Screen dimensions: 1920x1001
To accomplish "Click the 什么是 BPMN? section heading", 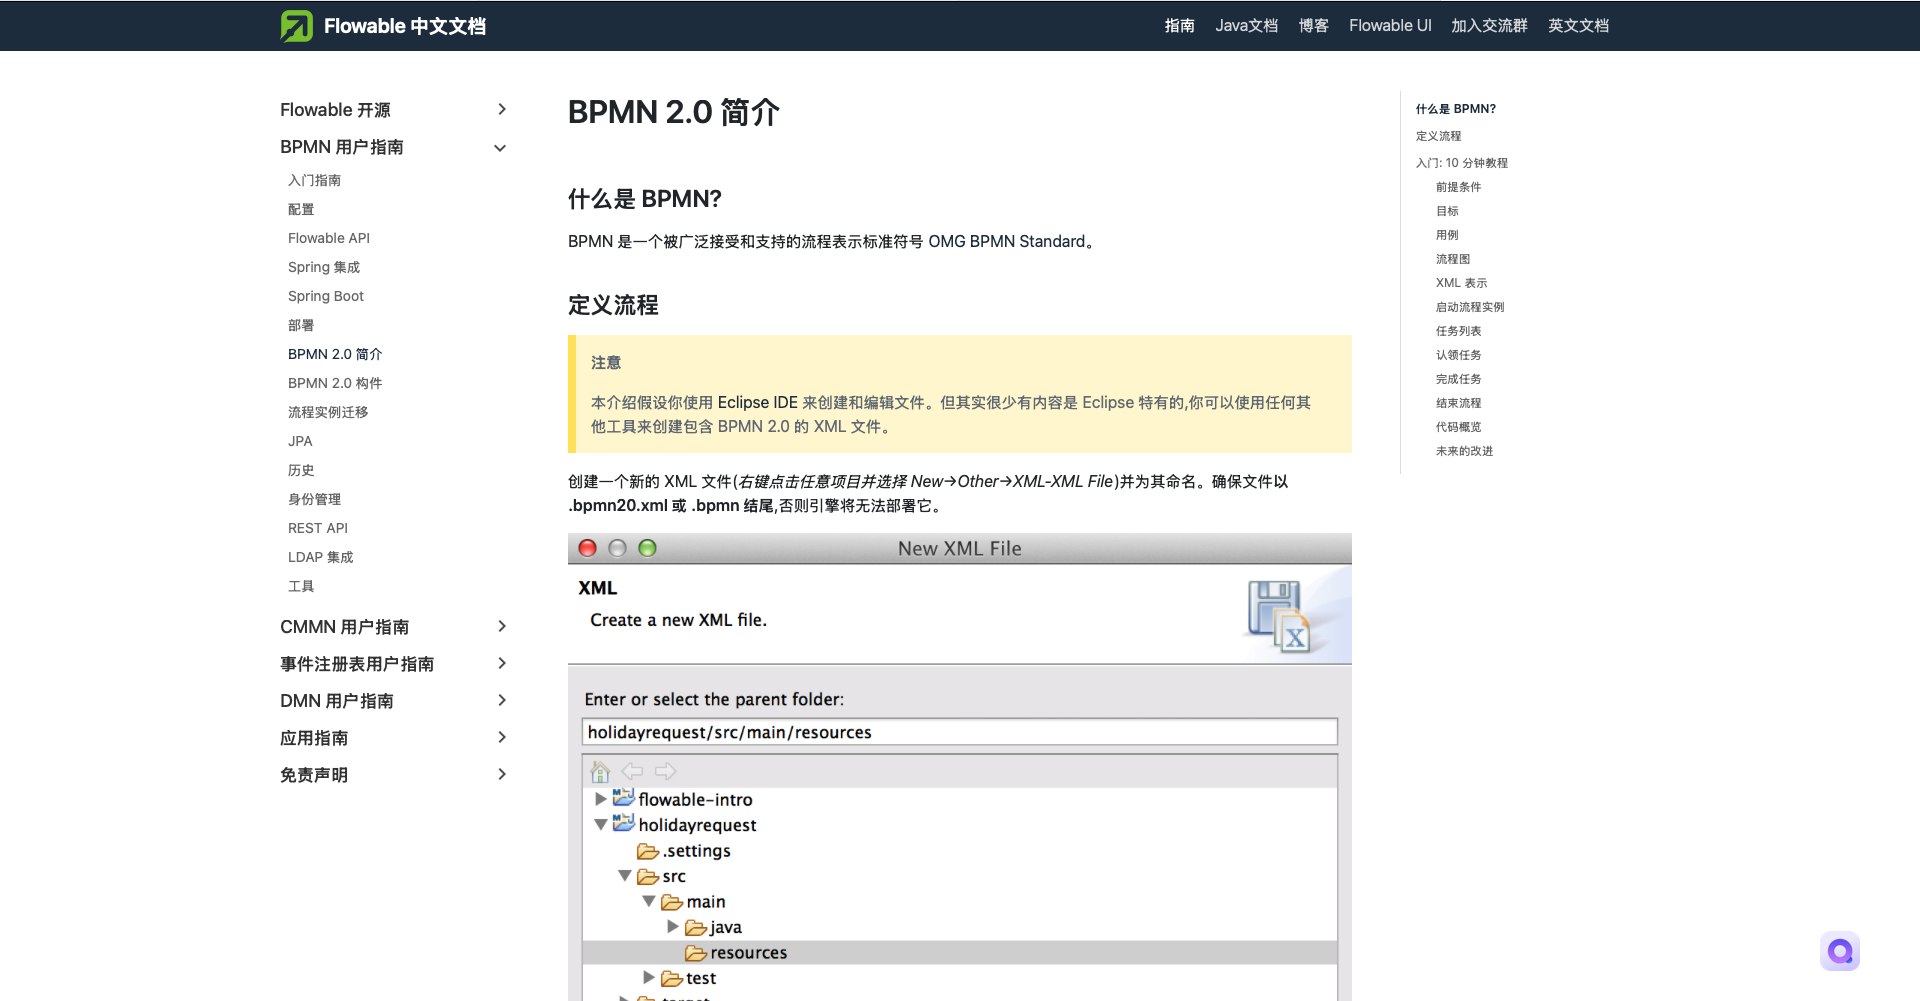I will pos(645,199).
